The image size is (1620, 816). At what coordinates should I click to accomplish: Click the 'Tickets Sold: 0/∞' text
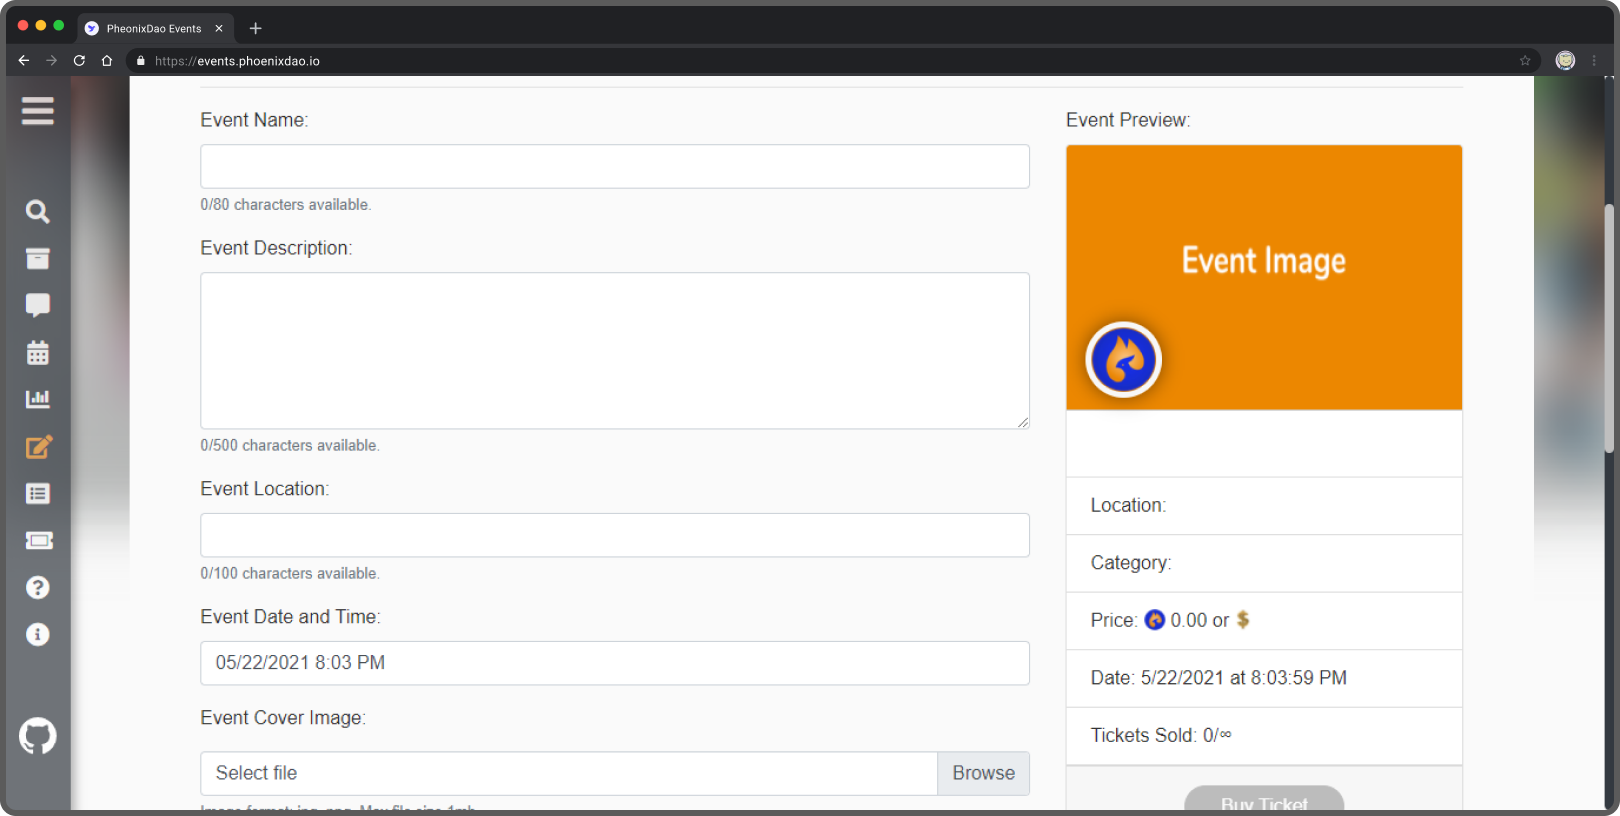click(1161, 735)
